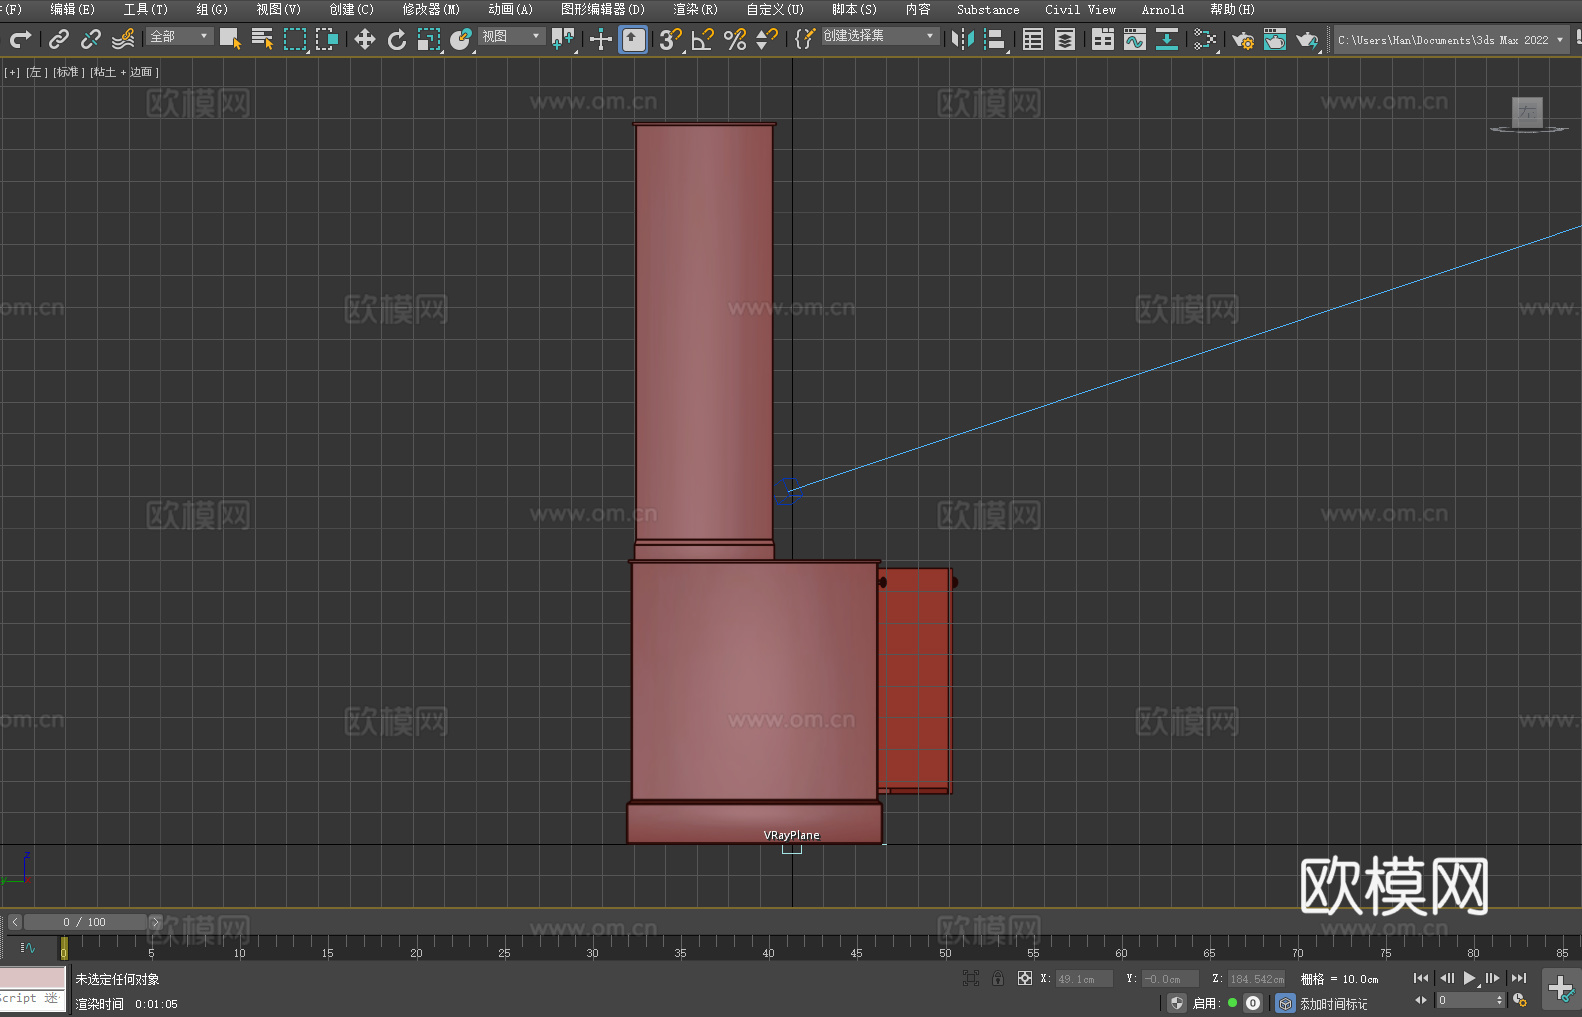Image resolution: width=1582 pixels, height=1017 pixels.
Task: Click the Render Production teapot icon
Action: tap(1307, 39)
